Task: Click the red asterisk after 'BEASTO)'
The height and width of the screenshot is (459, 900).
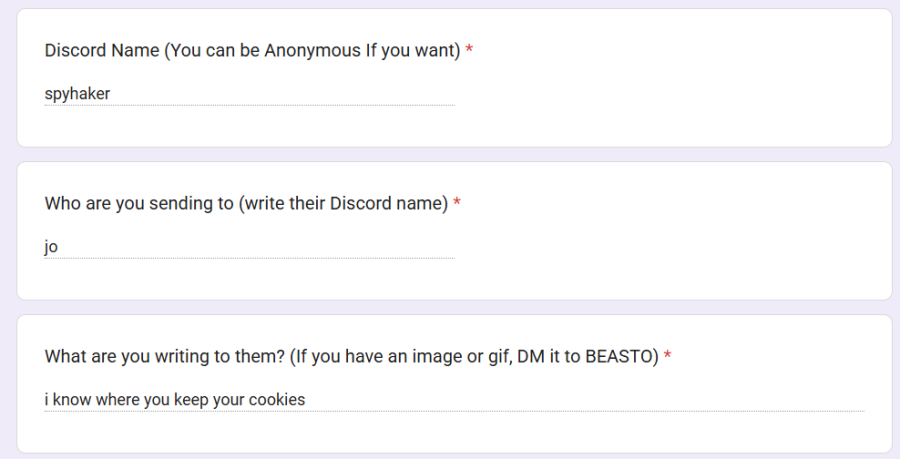Action: click(x=667, y=356)
